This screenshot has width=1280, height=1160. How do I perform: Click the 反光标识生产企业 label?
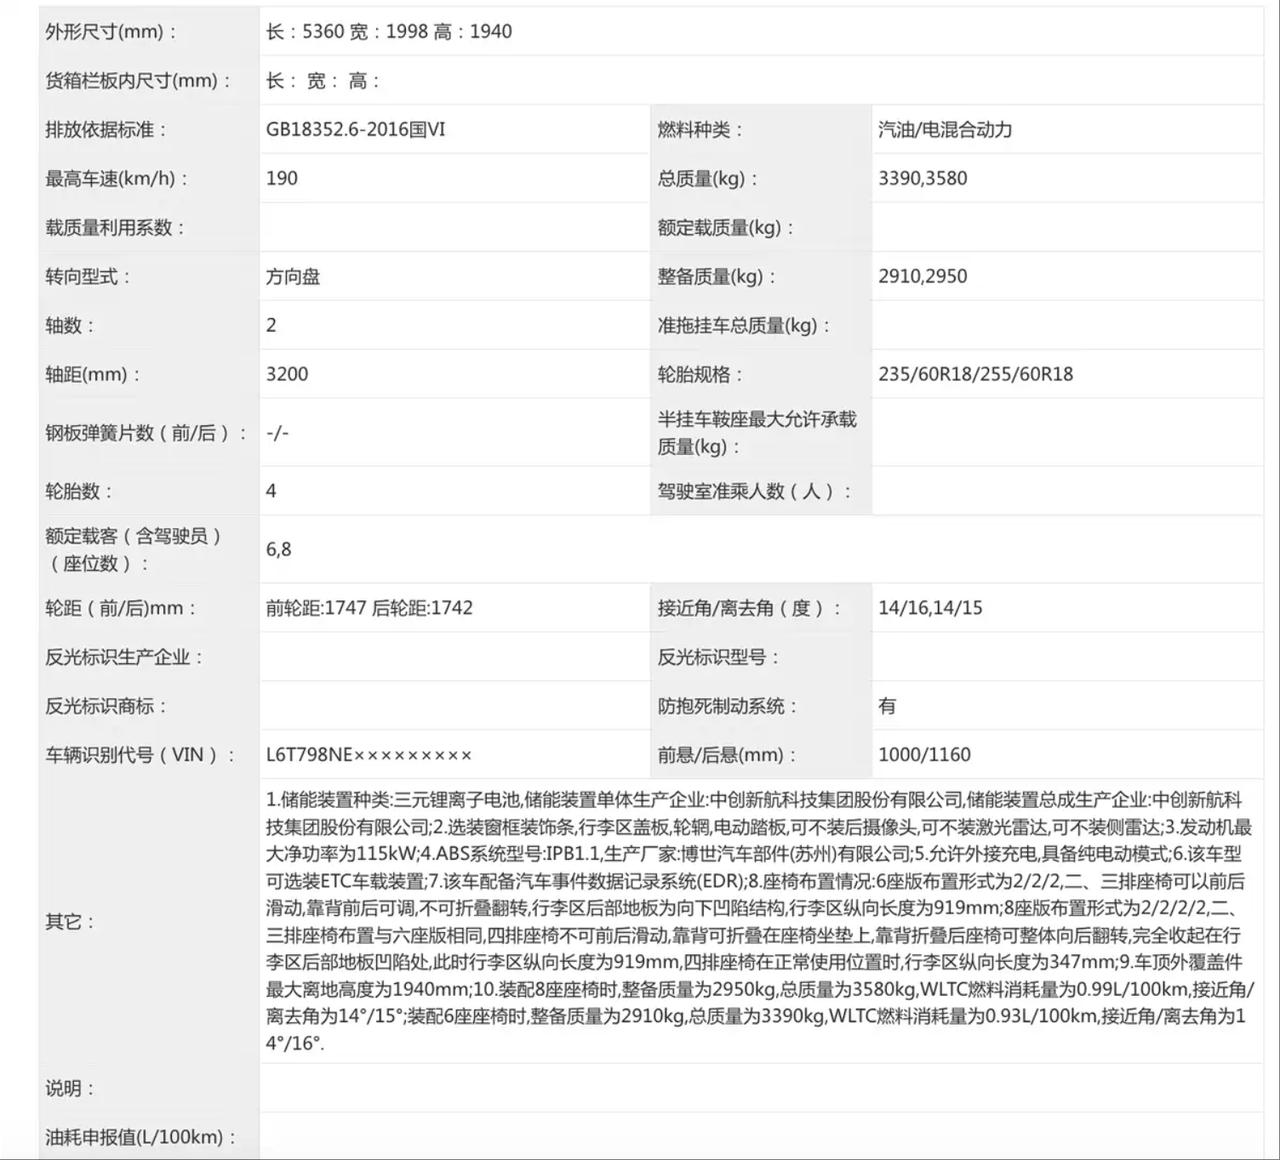[124, 657]
